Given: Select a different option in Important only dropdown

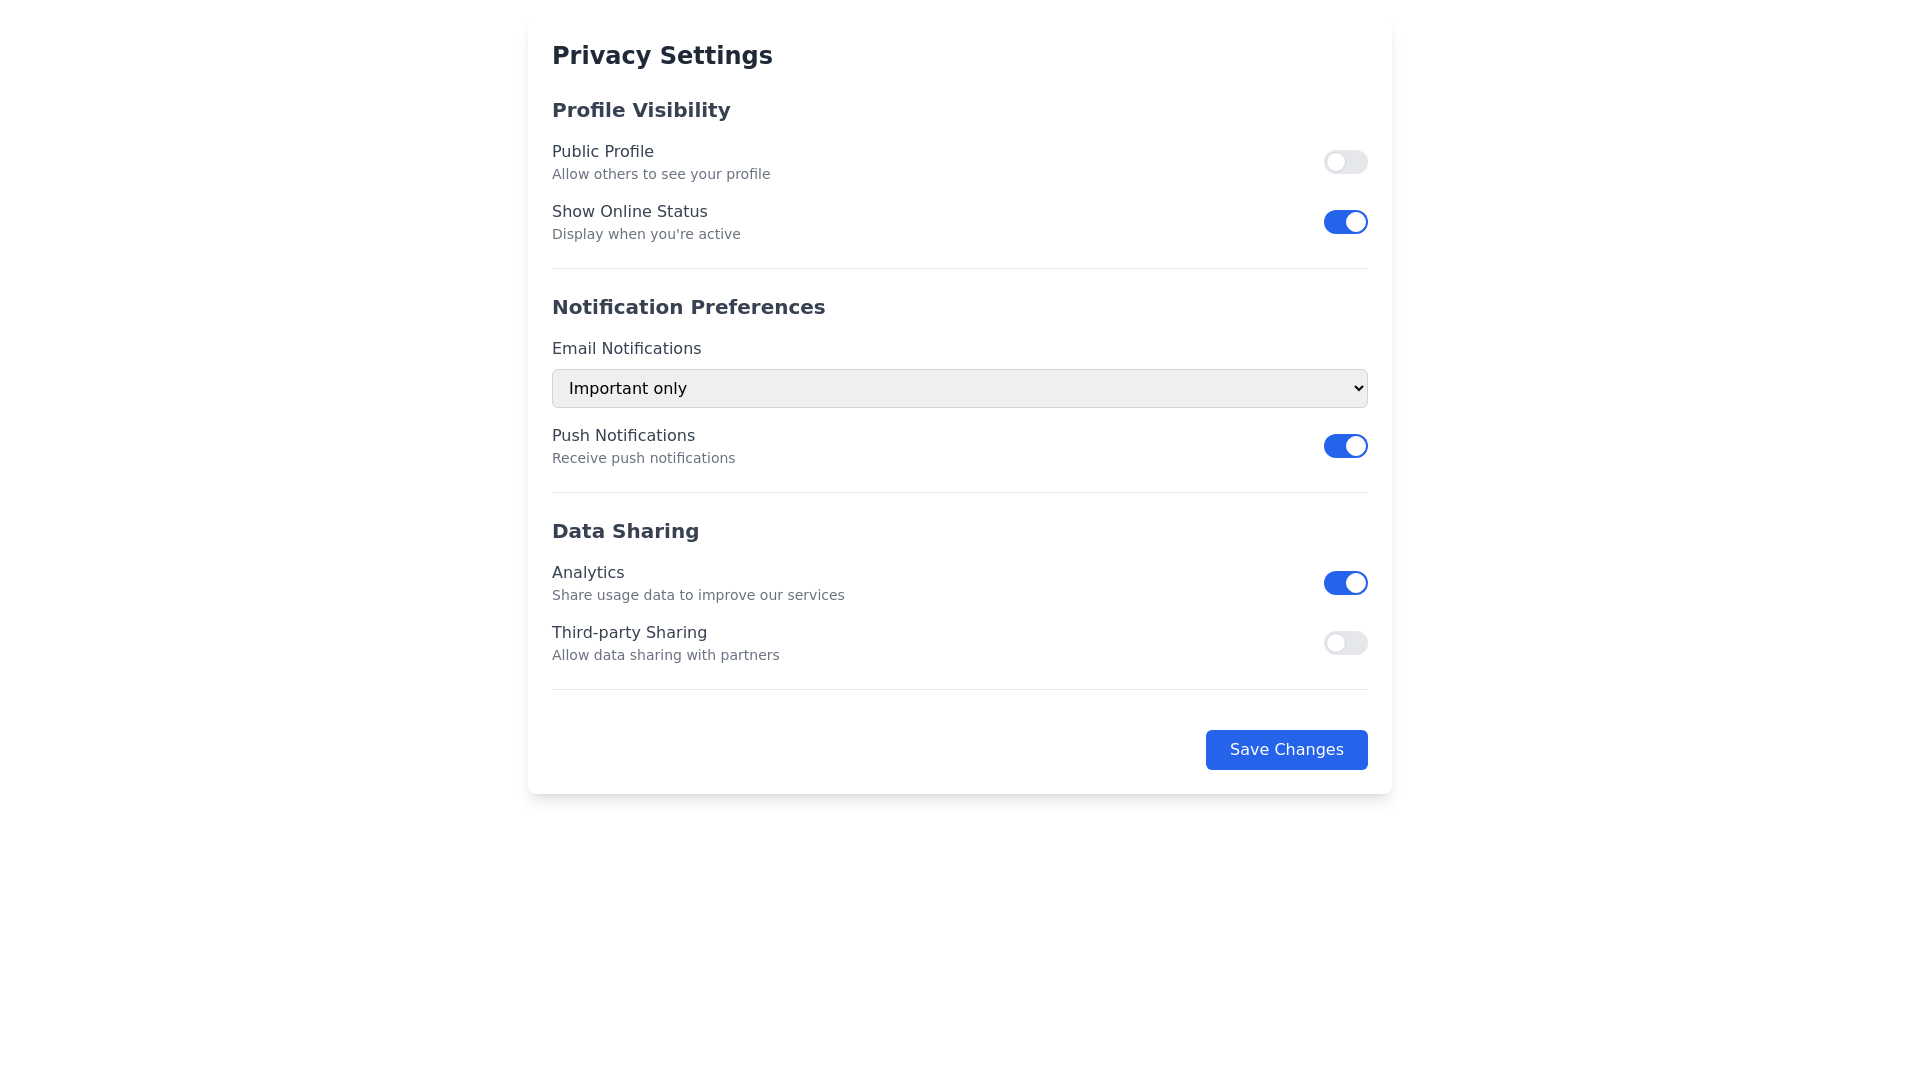Looking at the screenshot, I should [959, 388].
